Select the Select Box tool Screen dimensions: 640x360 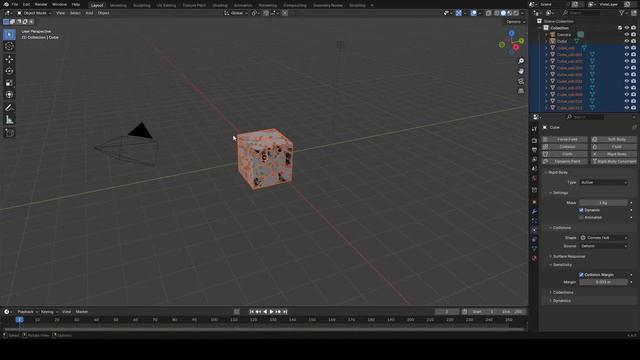coord(9,35)
